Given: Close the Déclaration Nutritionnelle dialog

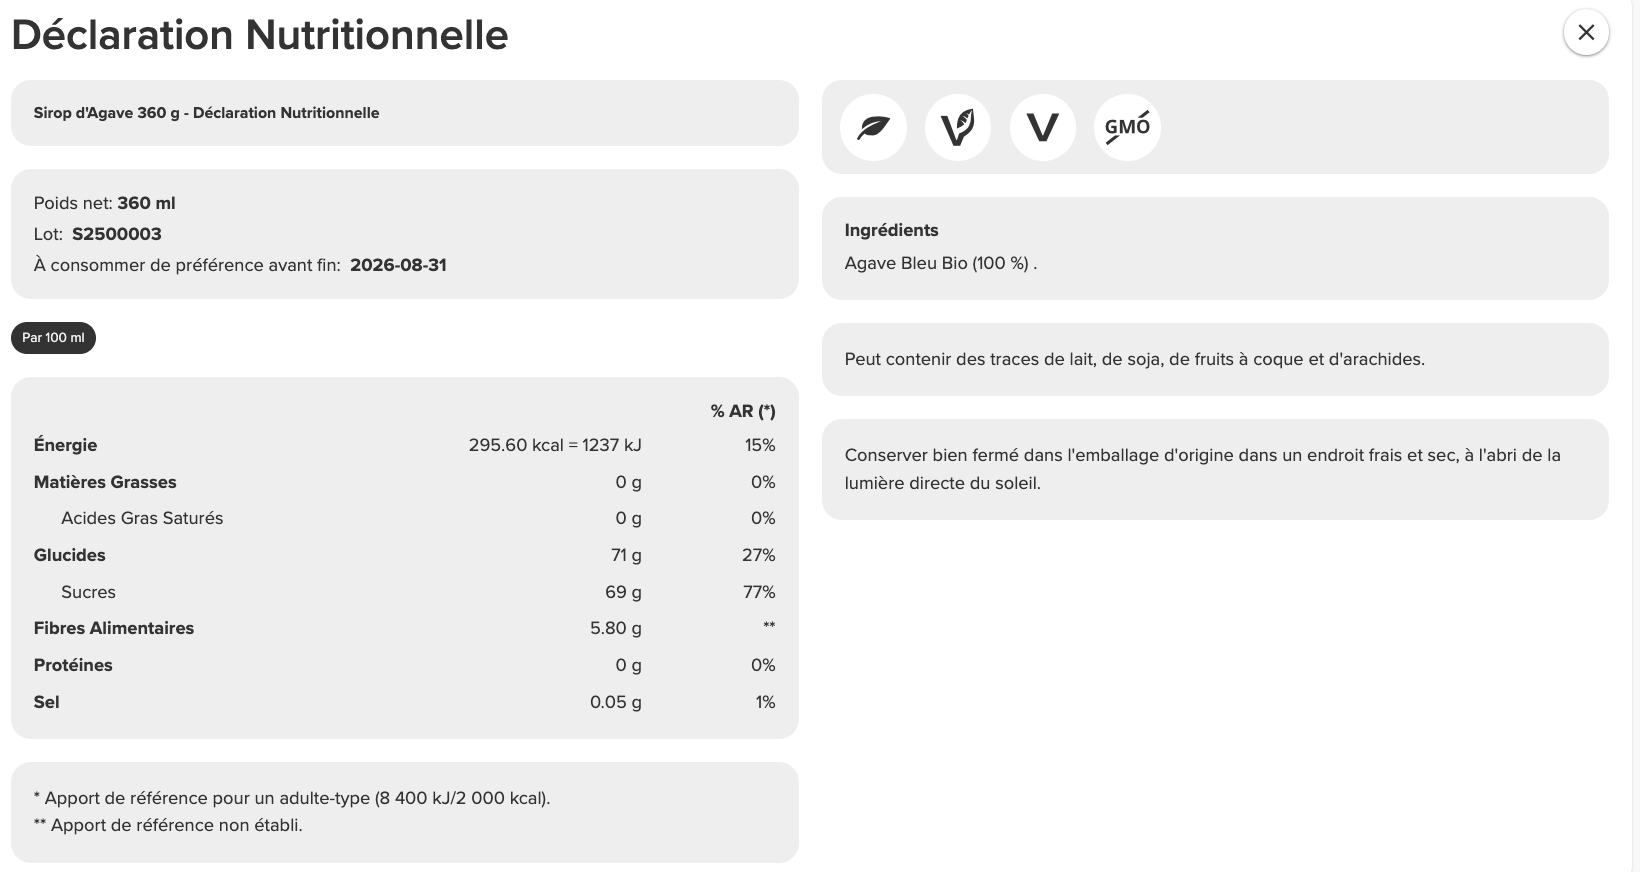Looking at the screenshot, I should point(1586,33).
